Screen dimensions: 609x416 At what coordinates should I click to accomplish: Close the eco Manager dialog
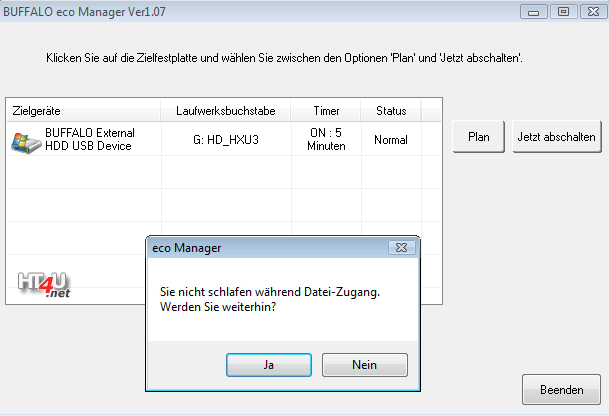(402, 247)
